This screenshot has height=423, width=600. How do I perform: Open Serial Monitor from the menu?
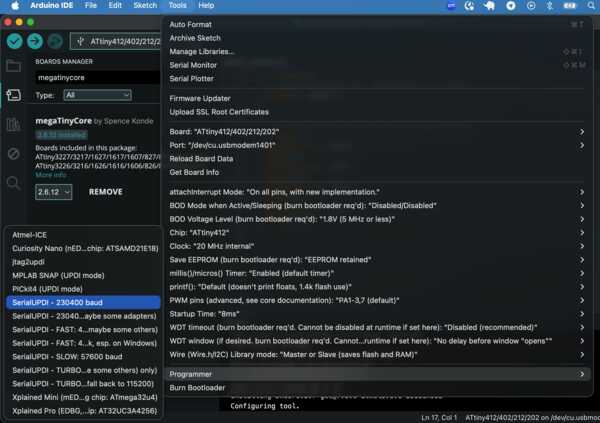[x=377, y=65]
